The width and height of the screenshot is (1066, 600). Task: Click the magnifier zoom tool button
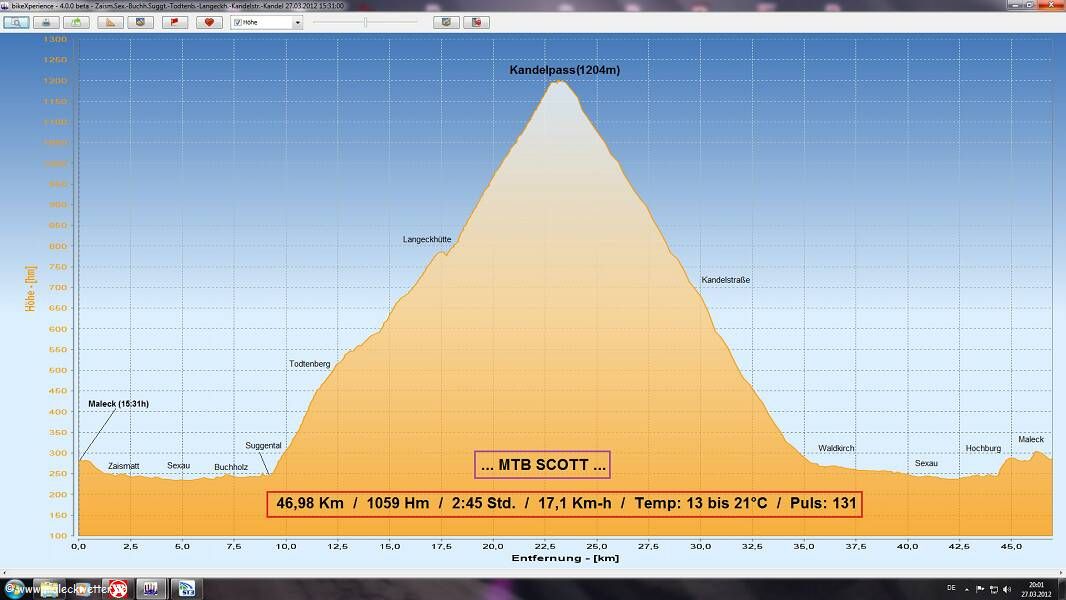tap(17, 22)
